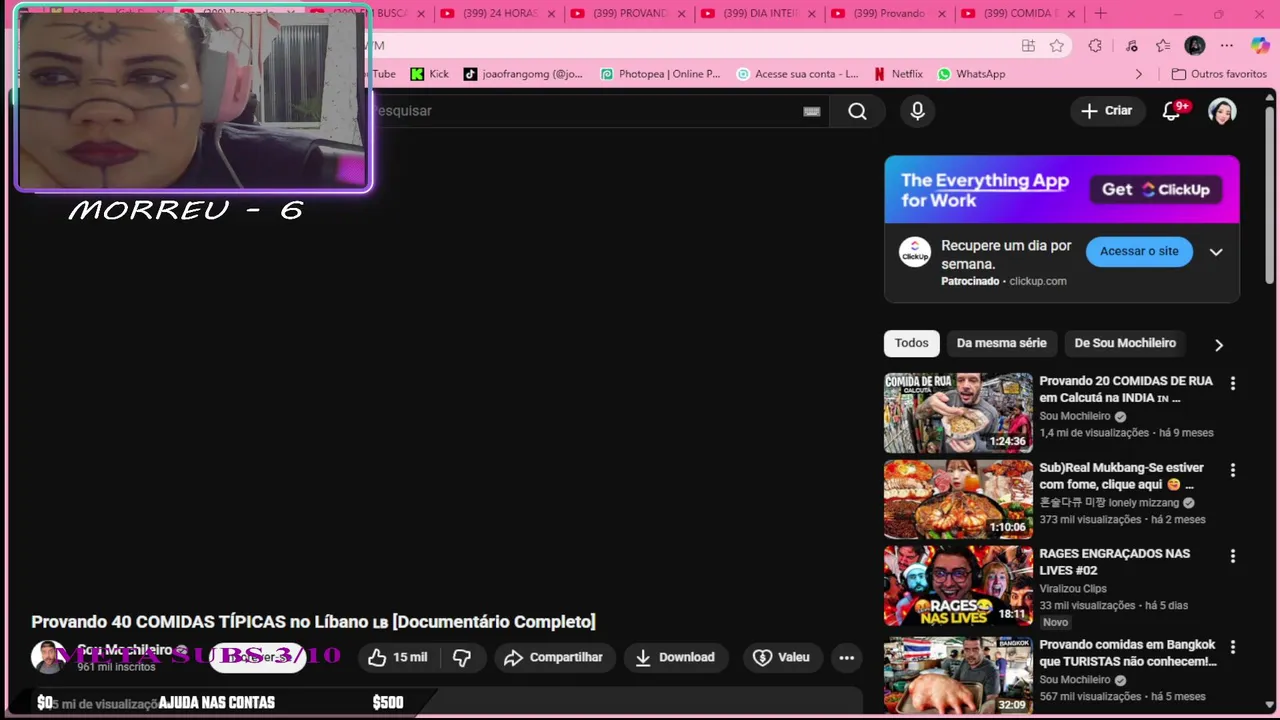Open options menu for Bangkok video

[1232, 647]
